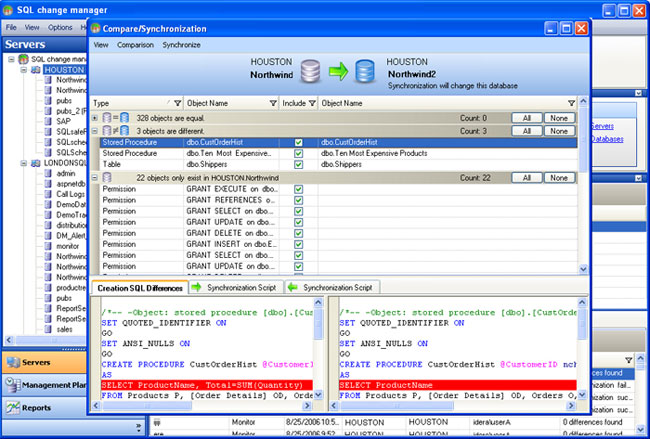This screenshot has height=439, width=650.
Task: Toggle Include checkbox for dbo.Shippers table
Action: click(x=298, y=165)
